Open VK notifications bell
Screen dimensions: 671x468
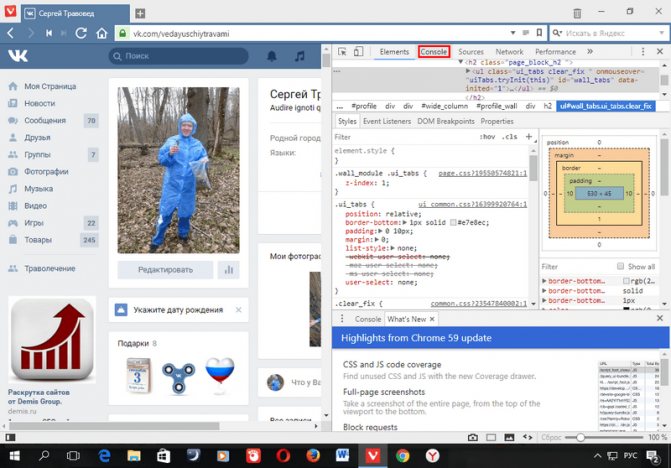point(272,56)
